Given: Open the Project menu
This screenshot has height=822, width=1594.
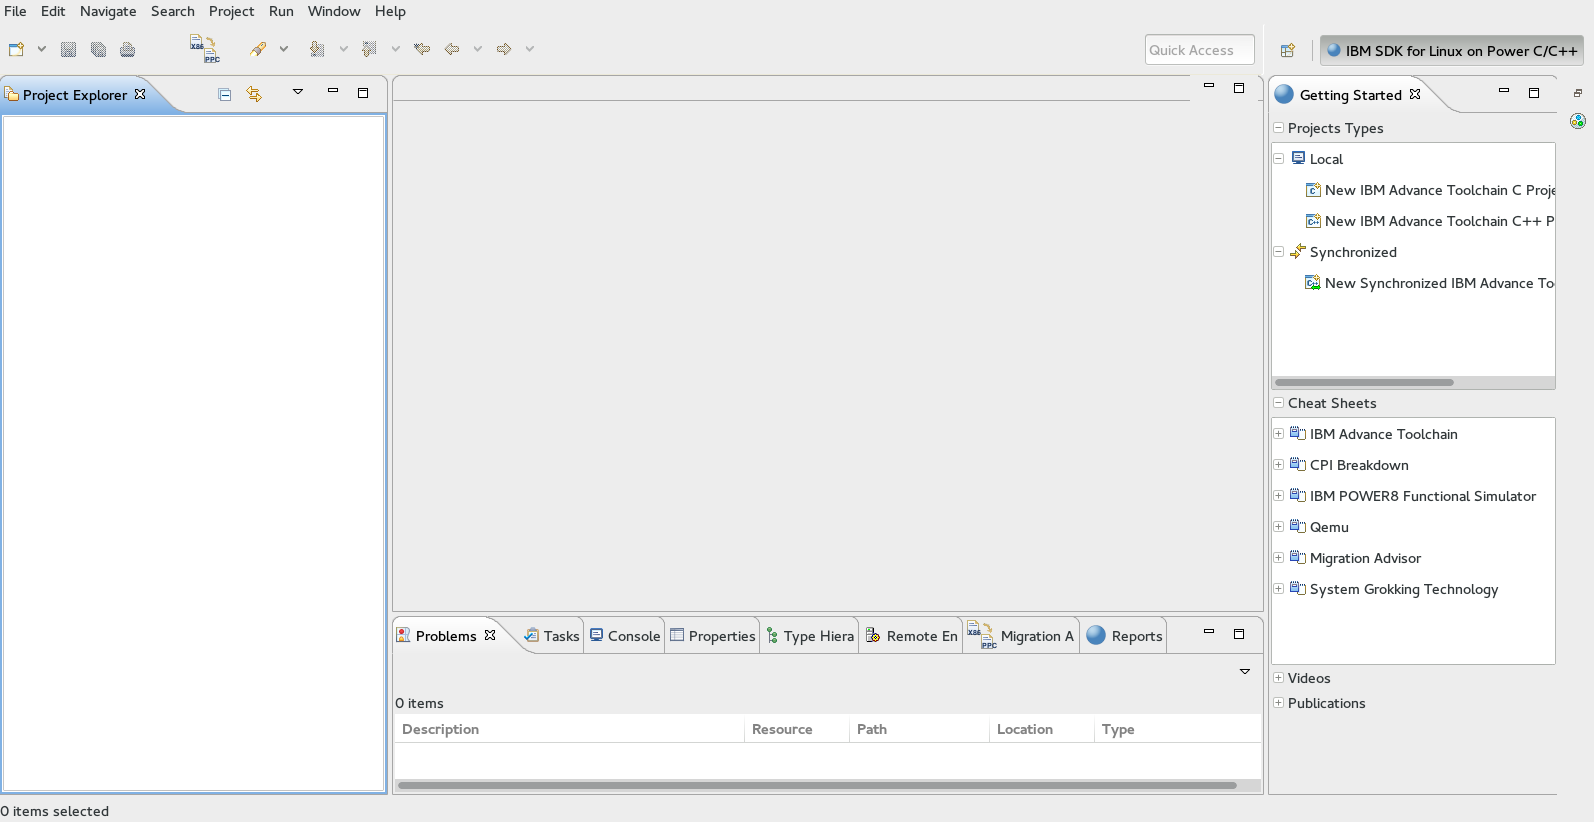Looking at the screenshot, I should [x=232, y=11].
